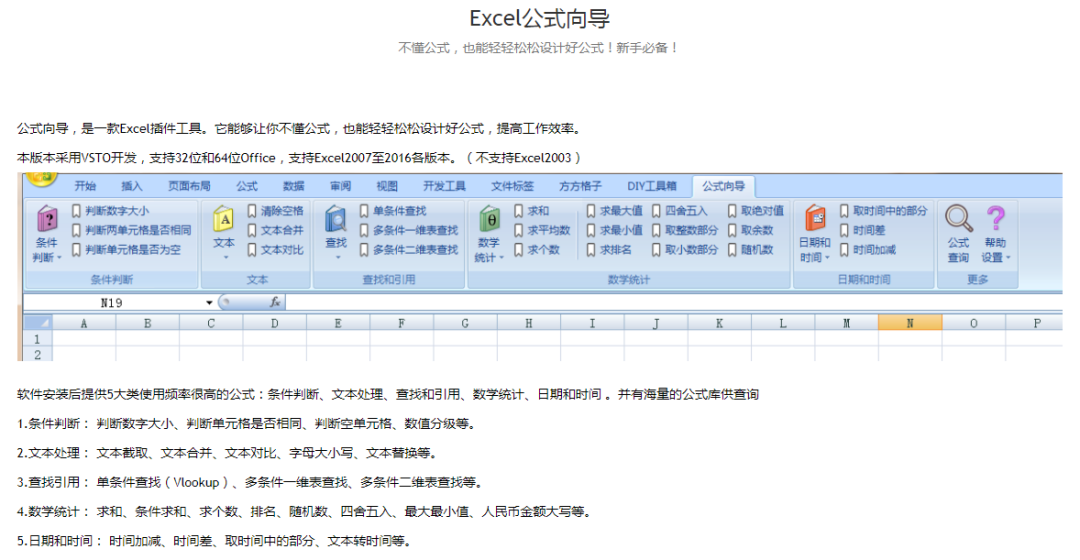Click the 'Excel公式向导' page heading

coord(539,19)
